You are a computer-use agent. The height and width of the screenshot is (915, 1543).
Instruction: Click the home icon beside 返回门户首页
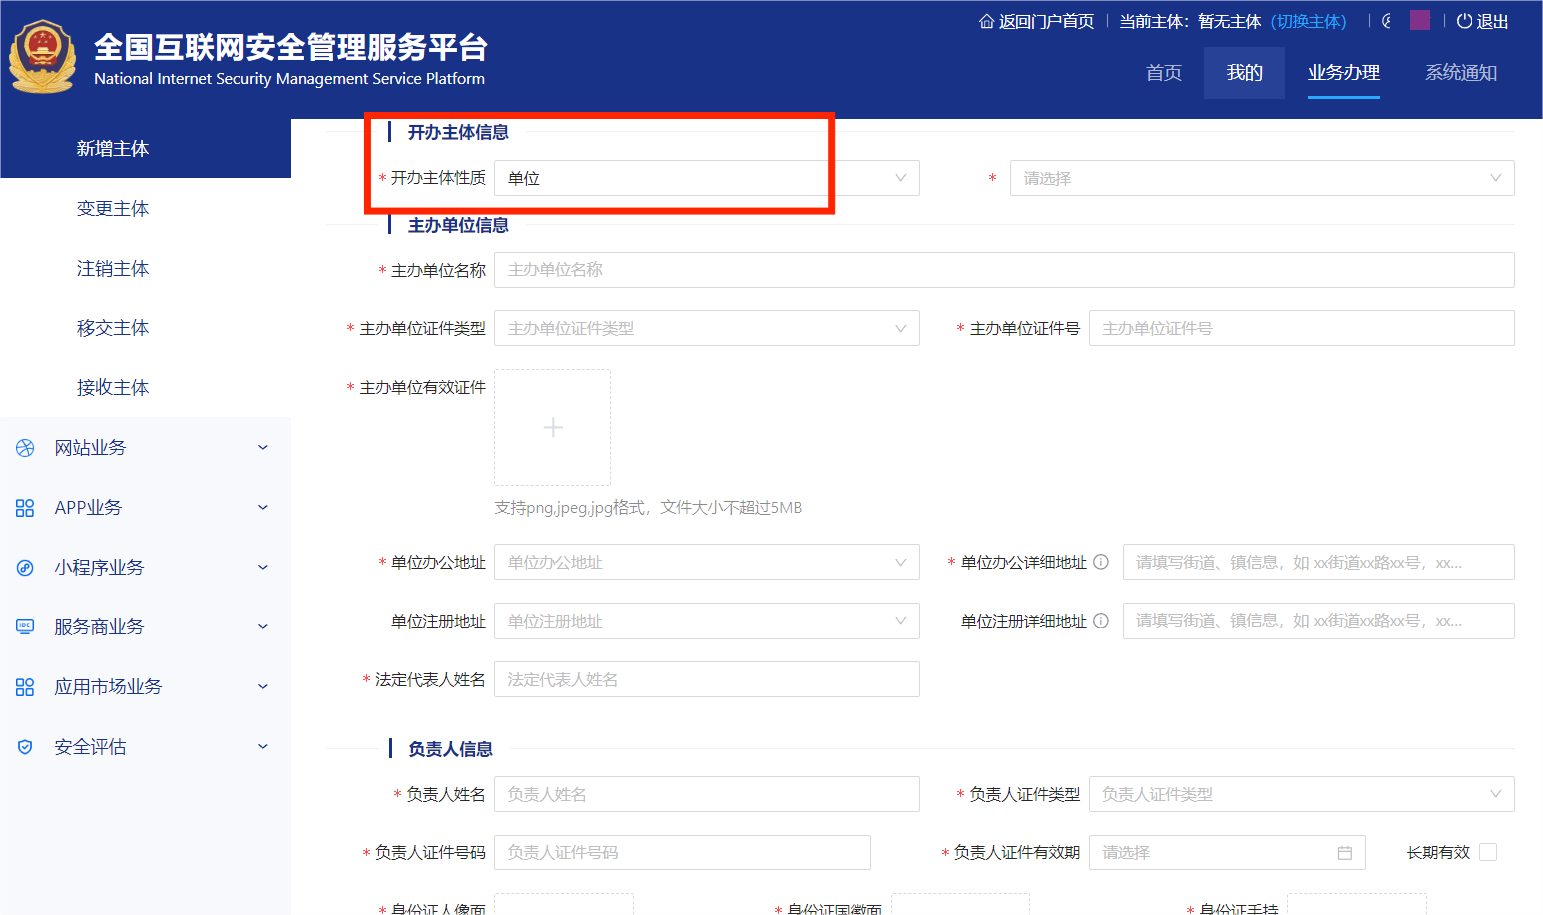pos(985,20)
